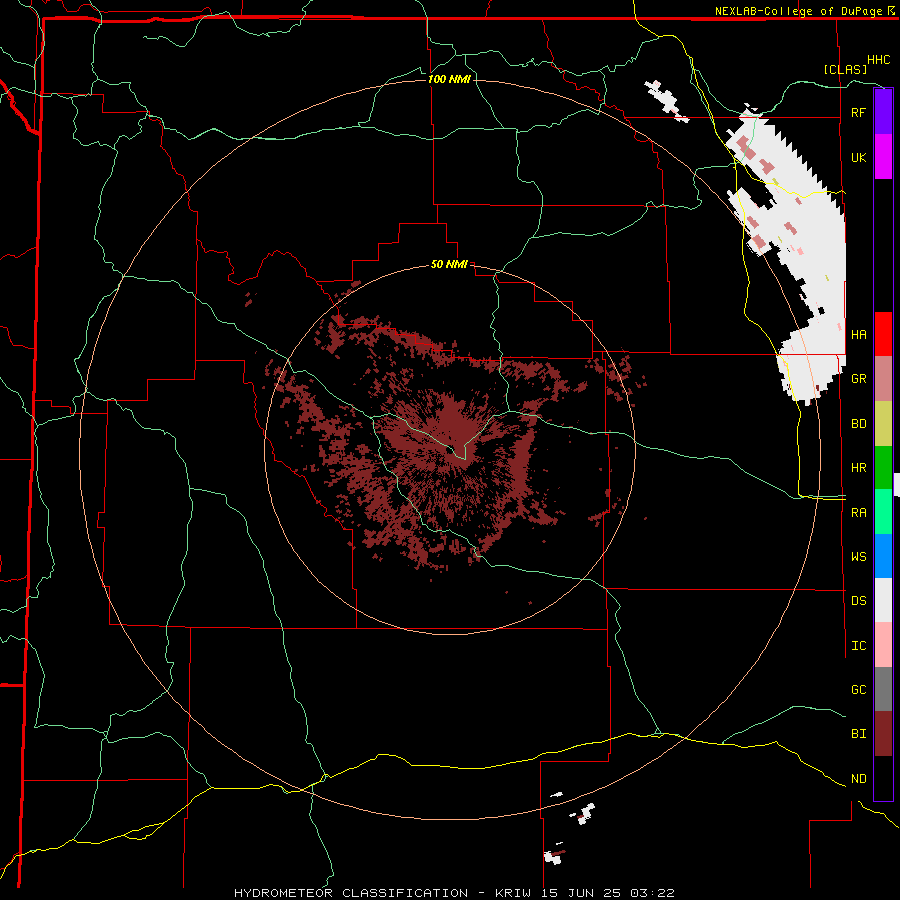Click the BD yellow legend swatch
Image resolution: width=900 pixels, height=900 pixels.
[x=883, y=424]
